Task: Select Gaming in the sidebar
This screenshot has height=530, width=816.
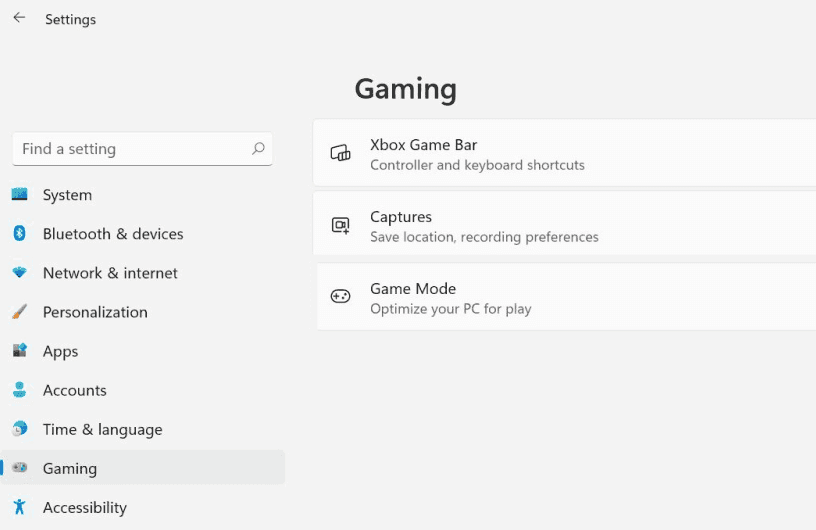Action: 143,468
